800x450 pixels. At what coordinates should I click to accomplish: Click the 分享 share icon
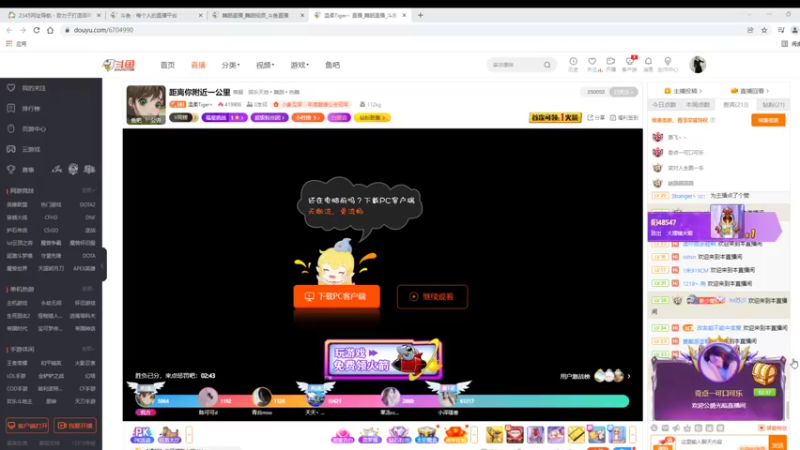(595, 117)
